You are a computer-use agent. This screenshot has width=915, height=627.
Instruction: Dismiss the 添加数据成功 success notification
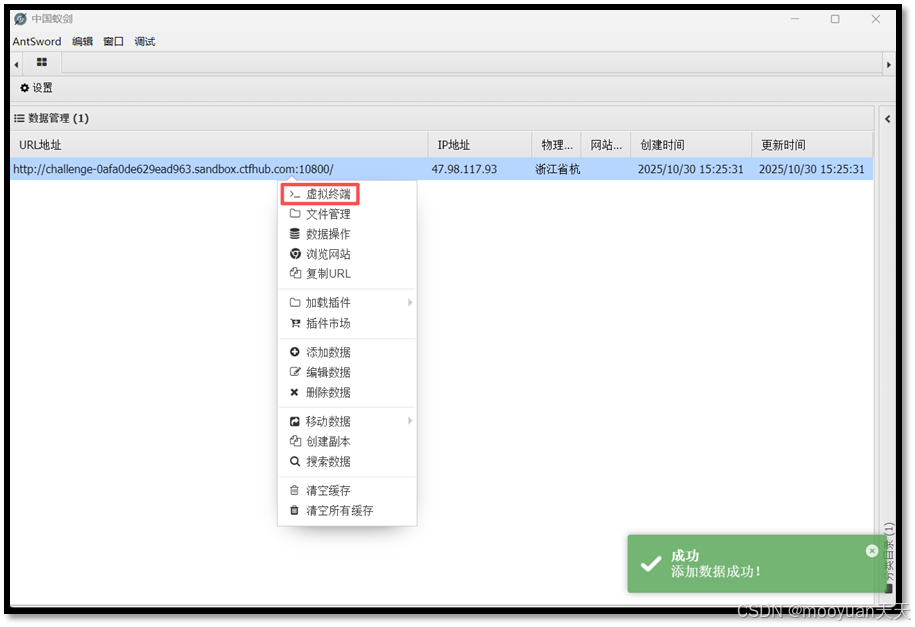click(872, 551)
